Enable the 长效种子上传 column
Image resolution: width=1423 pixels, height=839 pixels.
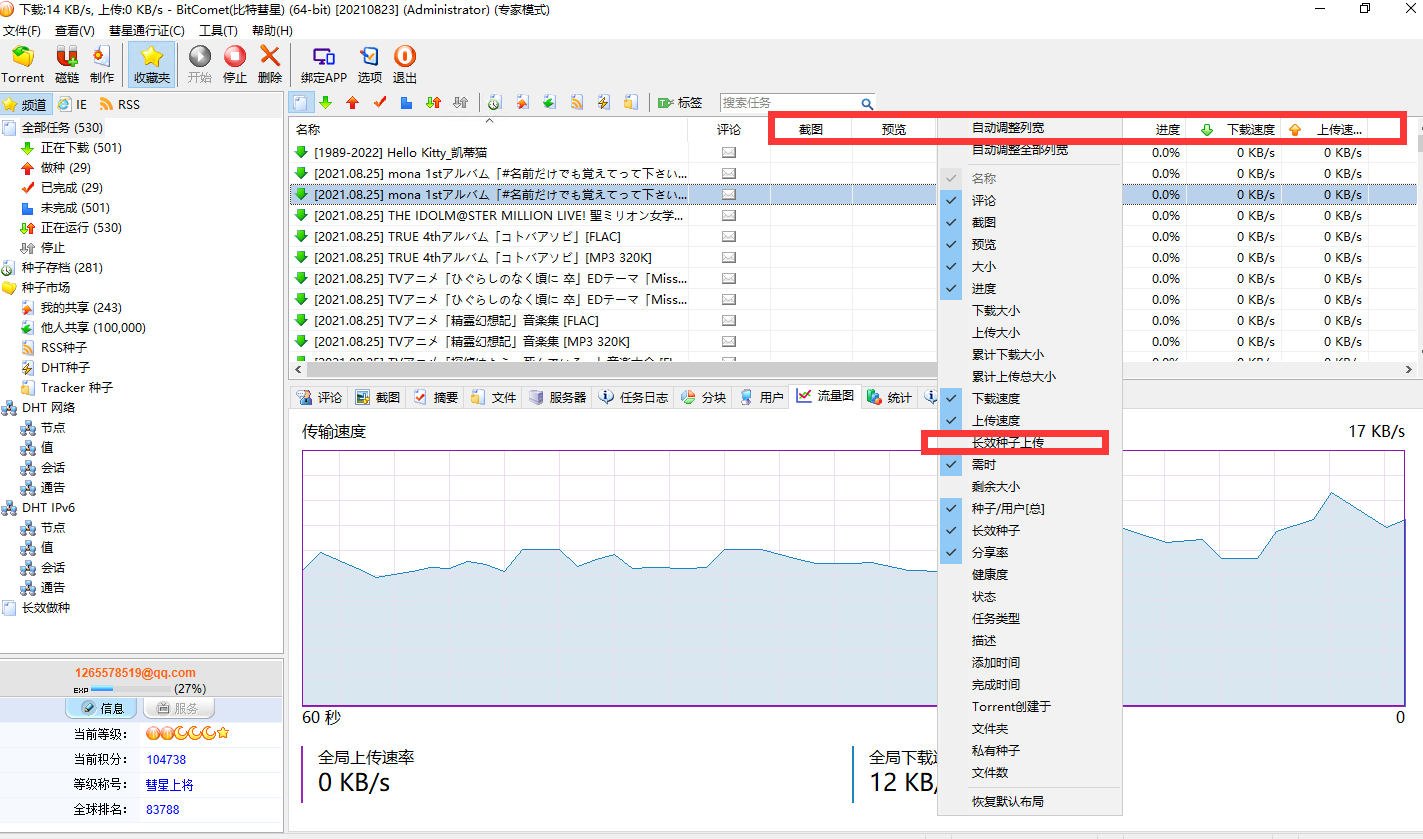[x=1007, y=442]
